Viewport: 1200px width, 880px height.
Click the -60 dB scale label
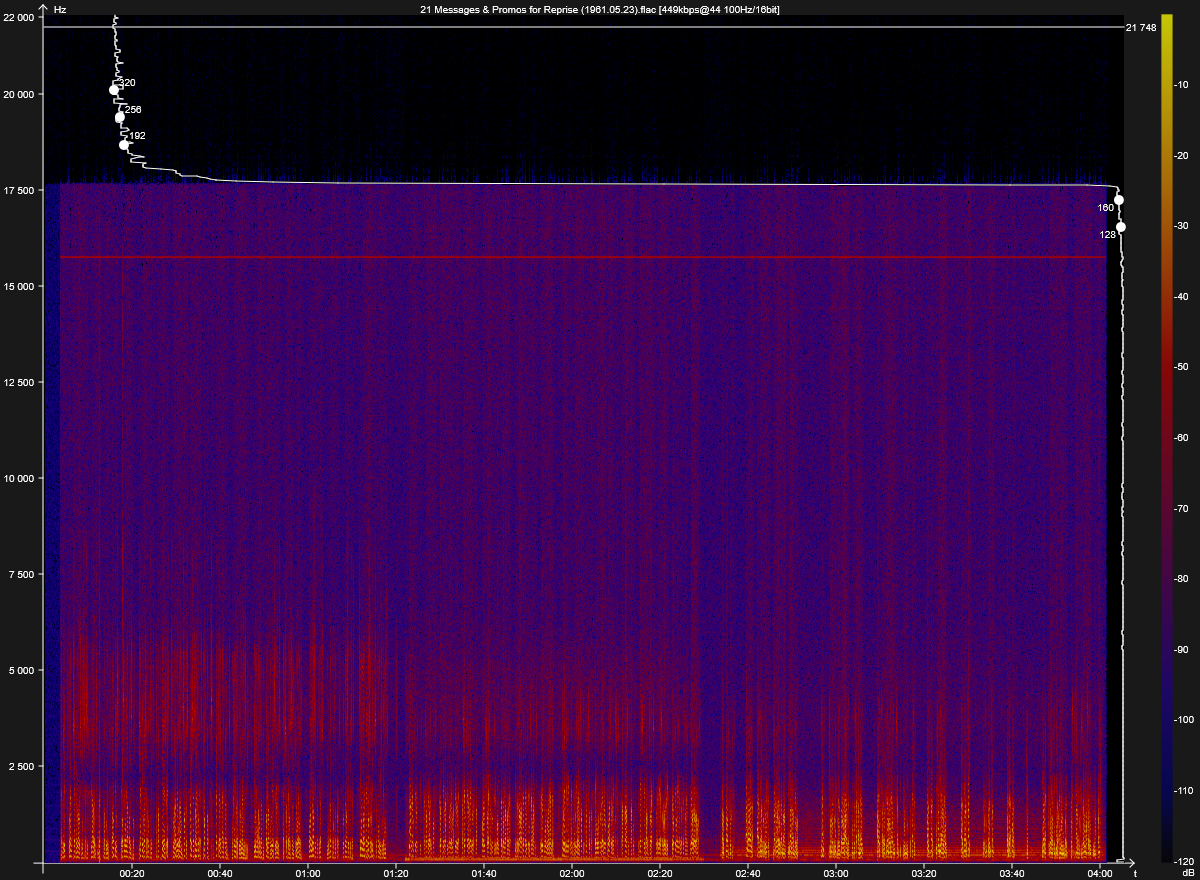pos(1181,438)
